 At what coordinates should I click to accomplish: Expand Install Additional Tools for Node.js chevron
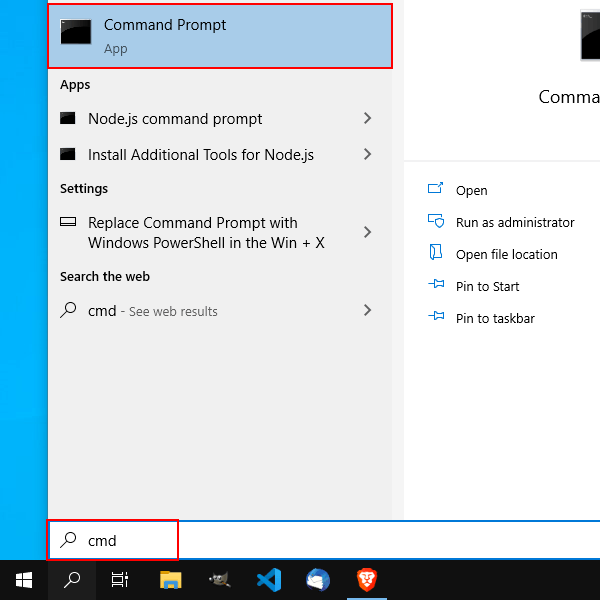[x=367, y=154]
